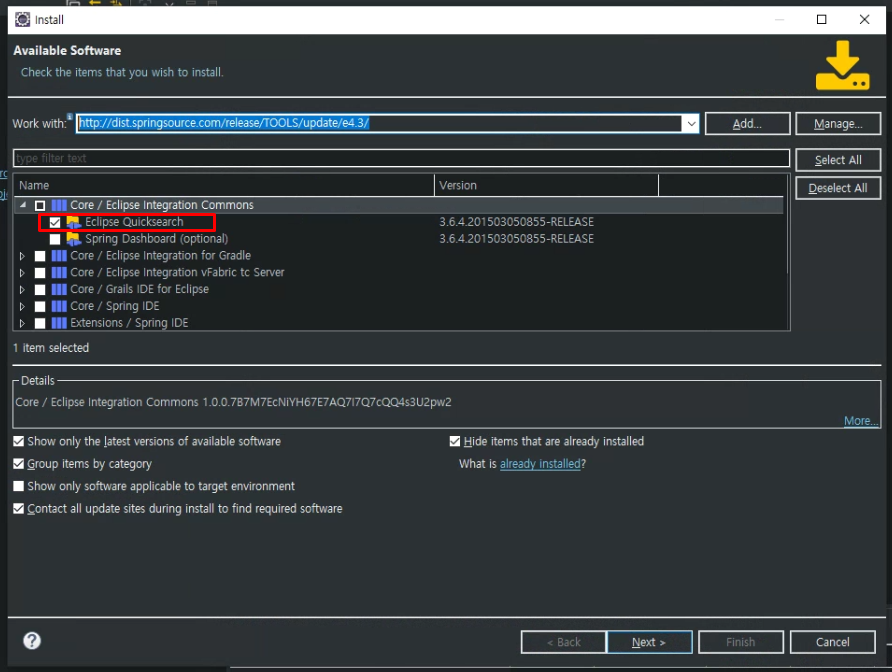Open the More... details link
The image size is (892, 672).
[x=861, y=420]
